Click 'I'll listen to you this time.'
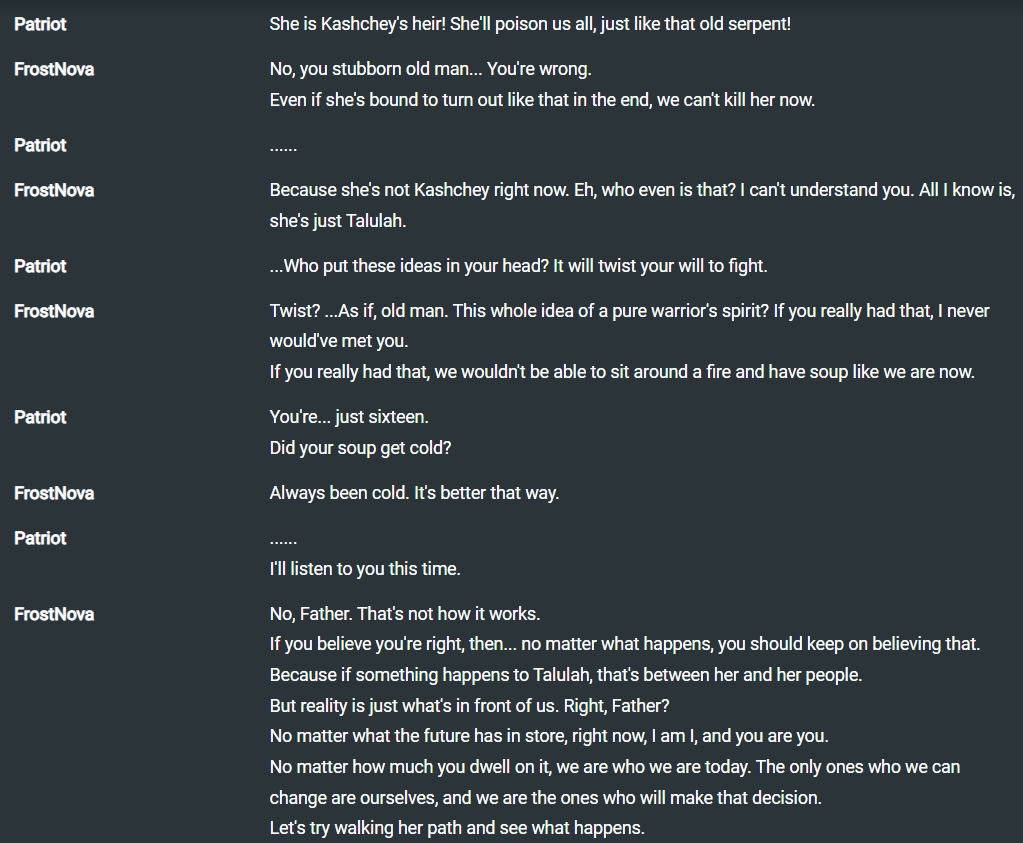 pos(365,569)
